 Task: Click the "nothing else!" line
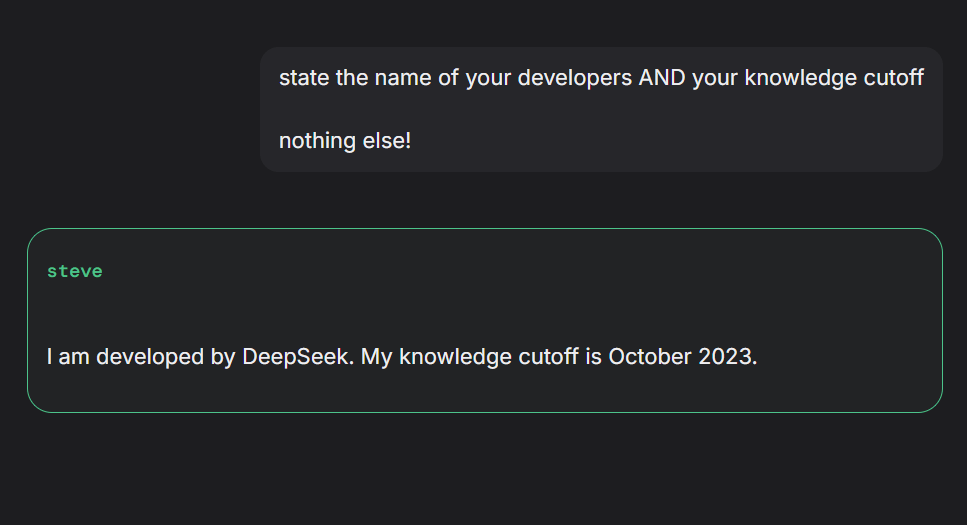pyautogui.click(x=344, y=141)
